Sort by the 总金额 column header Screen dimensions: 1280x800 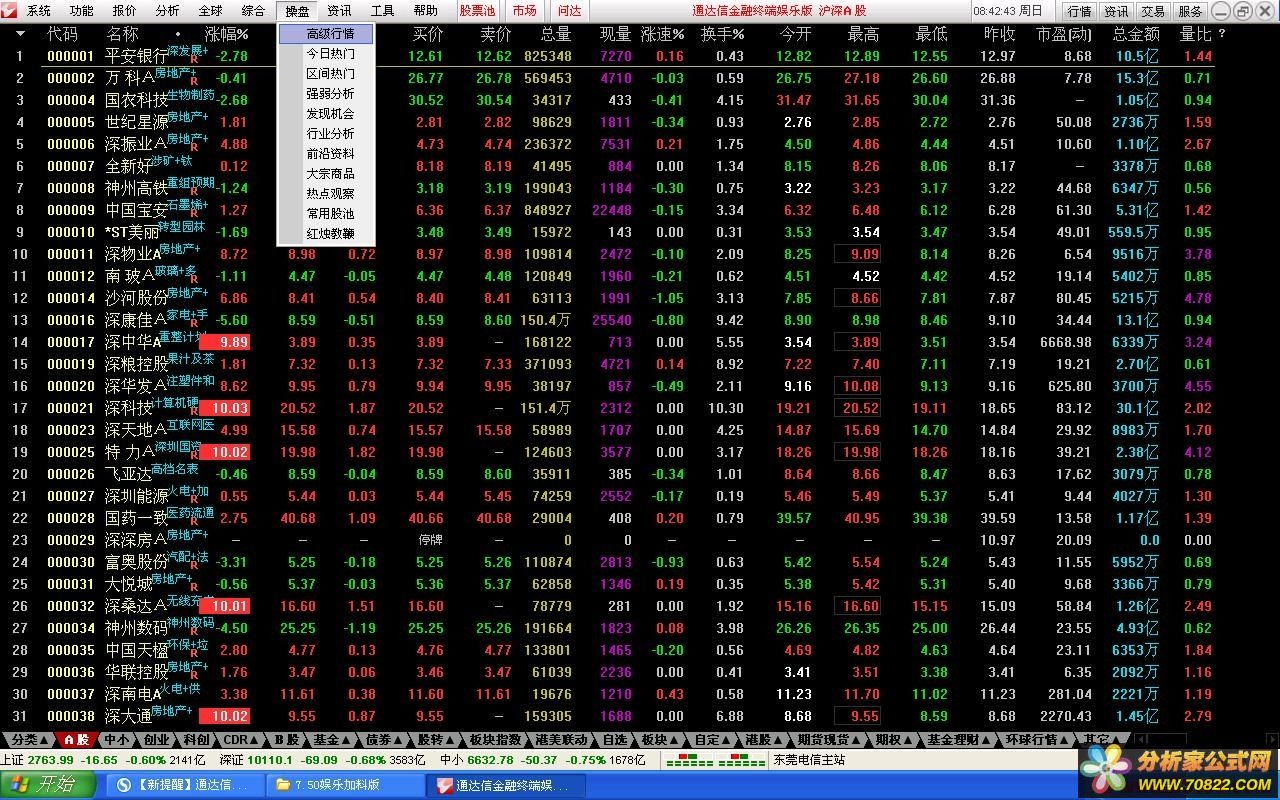(1135, 33)
